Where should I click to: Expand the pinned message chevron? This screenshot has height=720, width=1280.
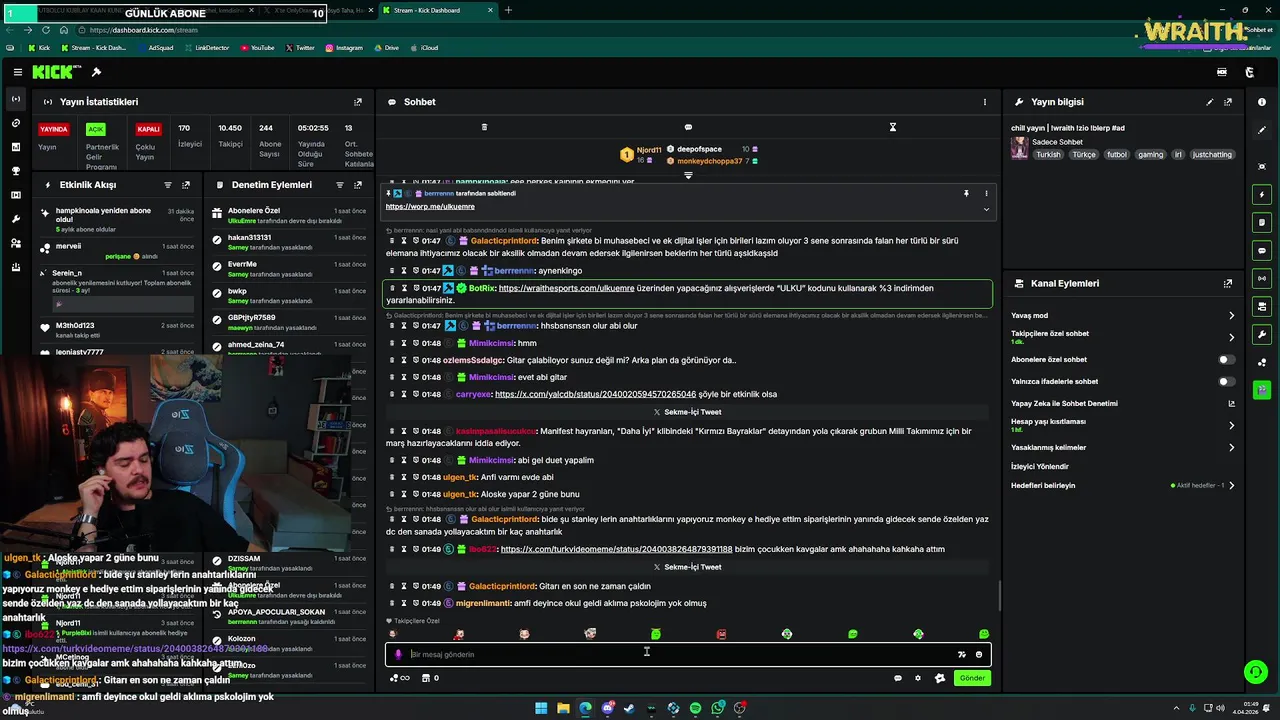[986, 209]
